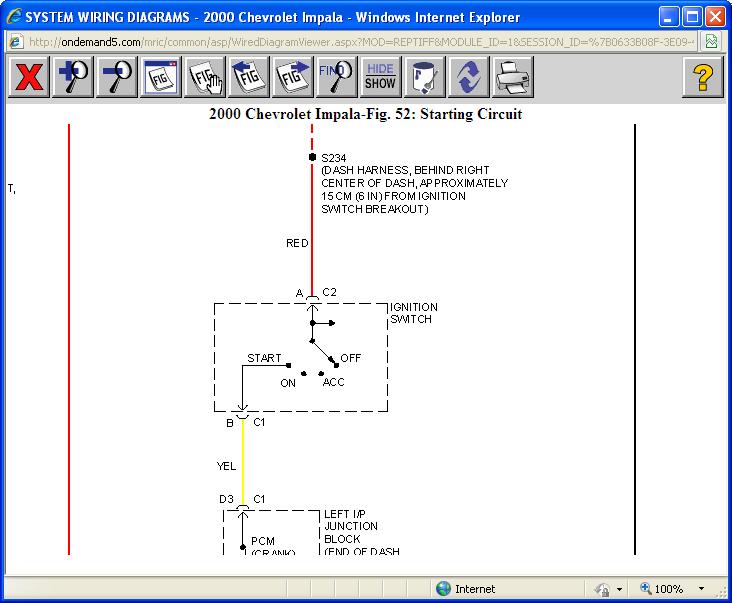Click the OFF switch position label
The width and height of the screenshot is (732, 603).
pyautogui.click(x=351, y=358)
